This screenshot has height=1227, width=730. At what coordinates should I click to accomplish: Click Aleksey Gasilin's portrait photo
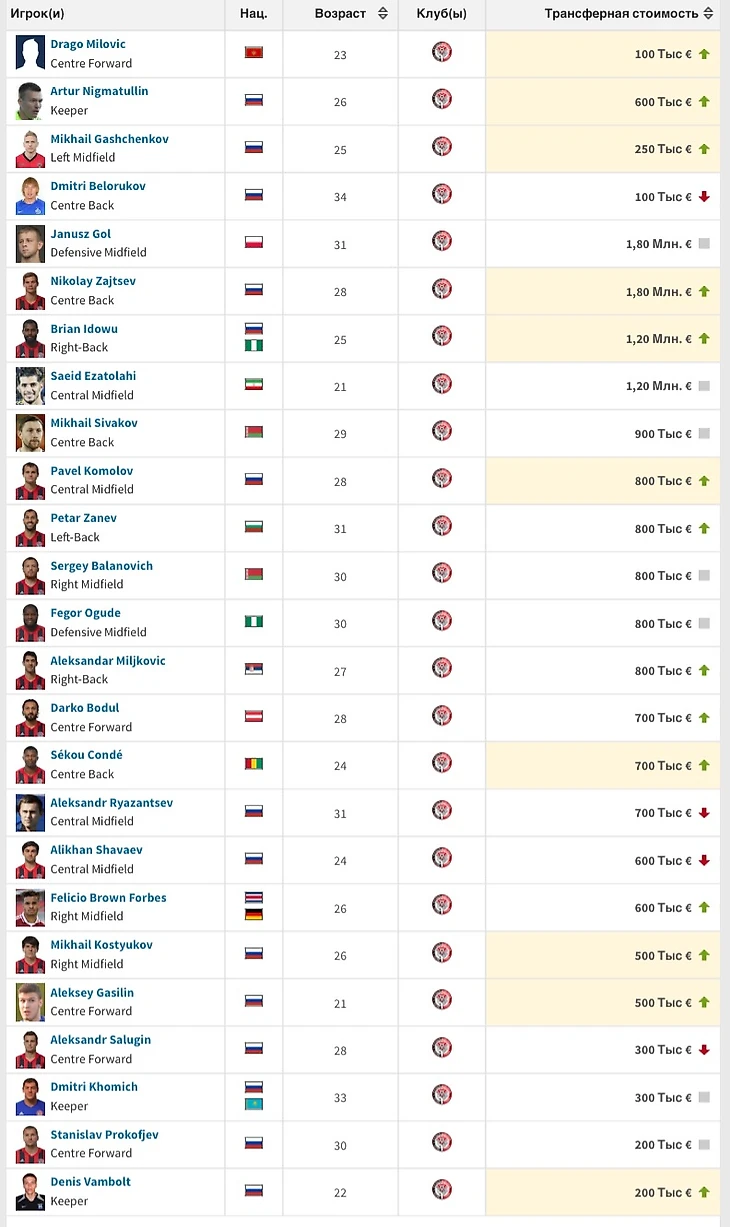tap(31, 1002)
